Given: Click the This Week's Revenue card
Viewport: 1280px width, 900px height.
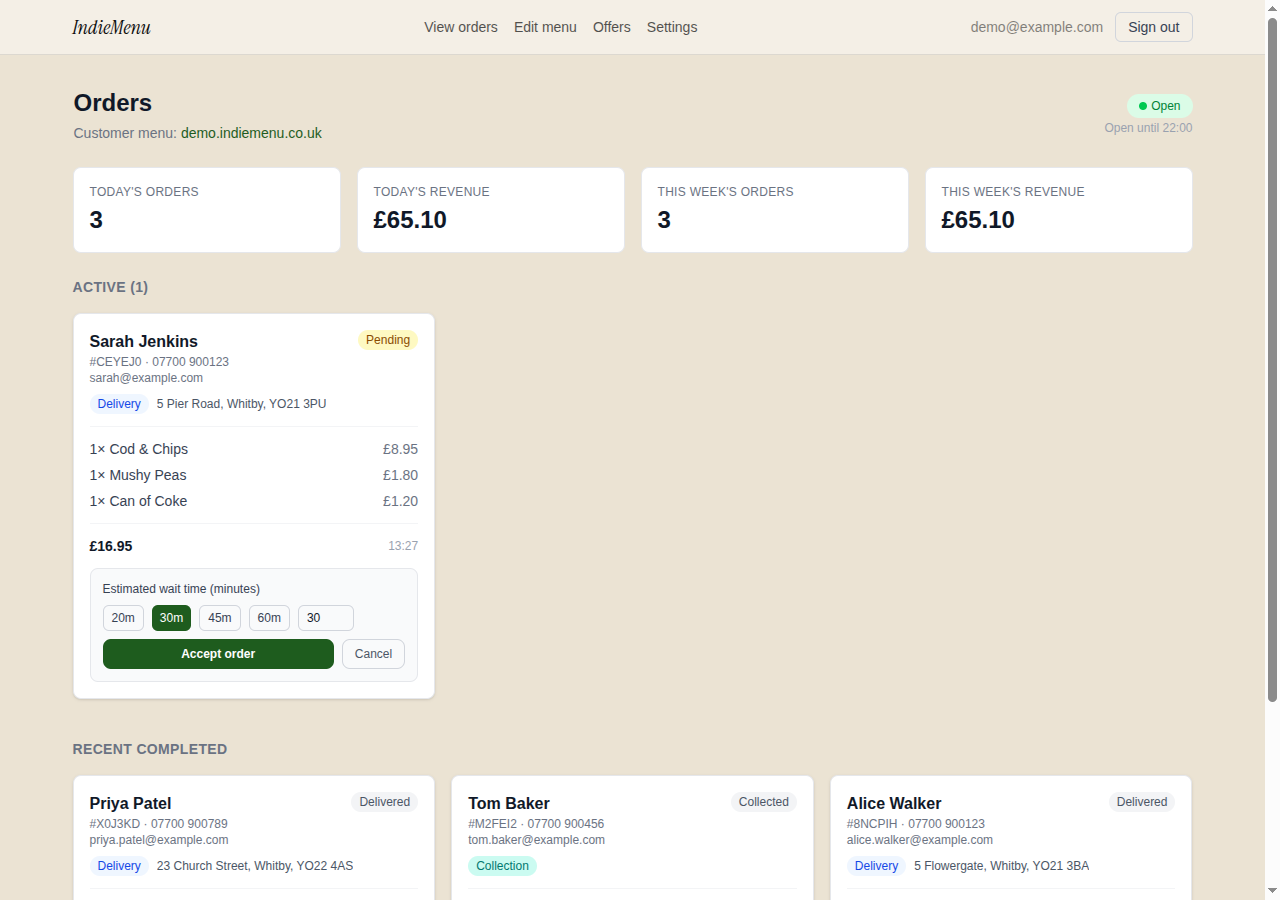Looking at the screenshot, I should (1059, 210).
